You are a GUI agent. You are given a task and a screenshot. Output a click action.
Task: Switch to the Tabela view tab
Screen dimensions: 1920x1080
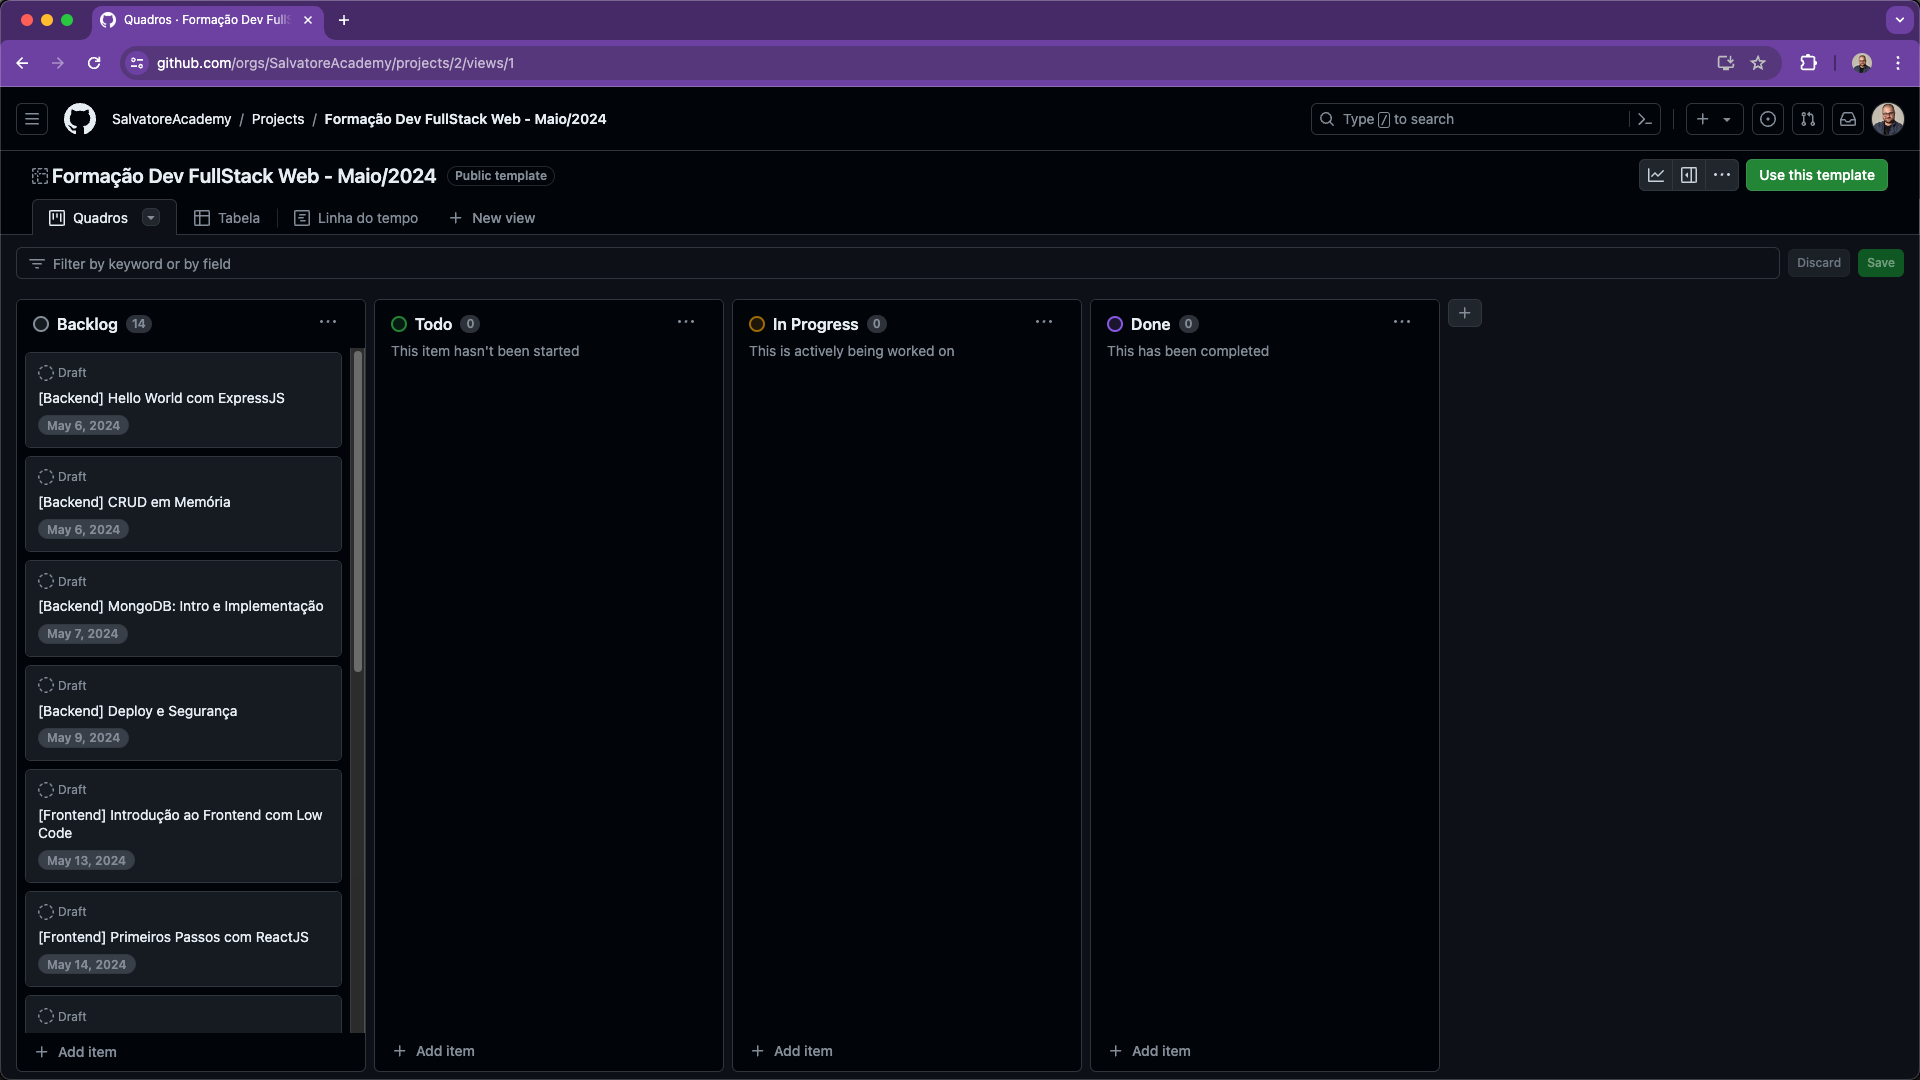[227, 218]
